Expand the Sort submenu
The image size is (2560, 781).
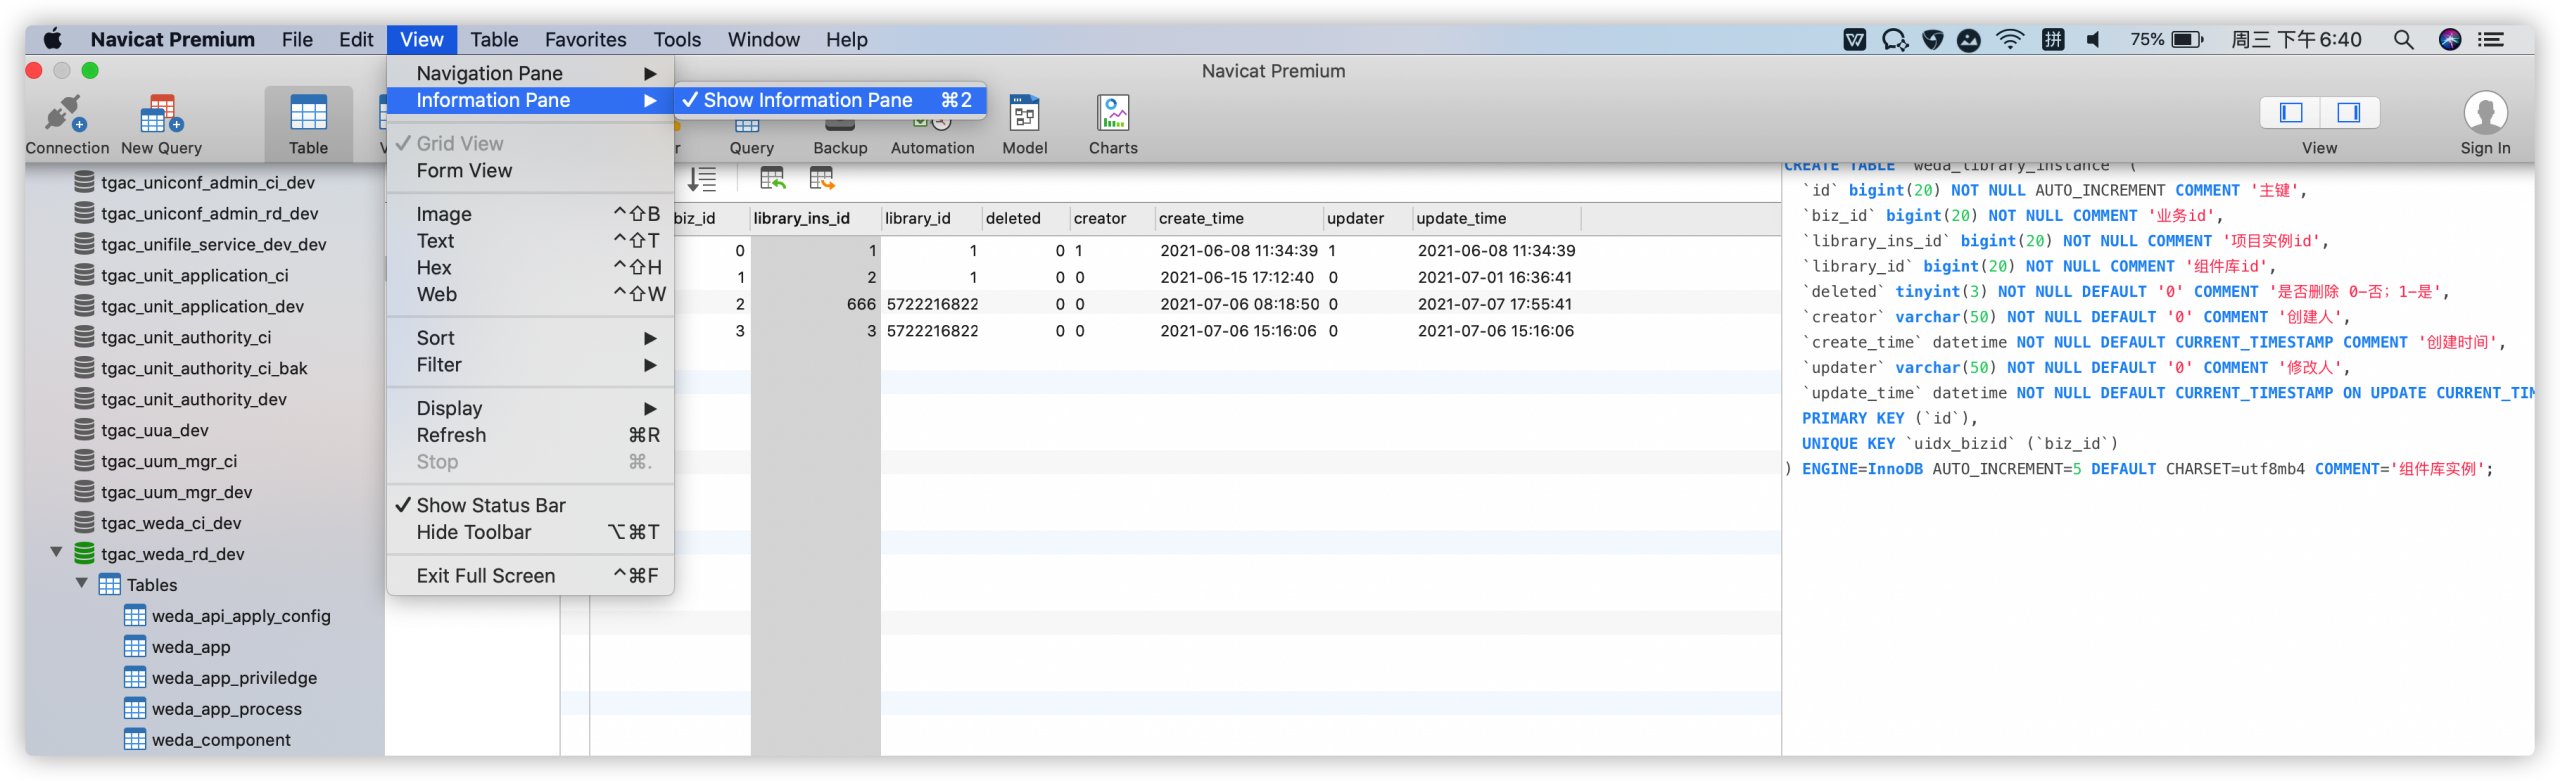pyautogui.click(x=530, y=338)
